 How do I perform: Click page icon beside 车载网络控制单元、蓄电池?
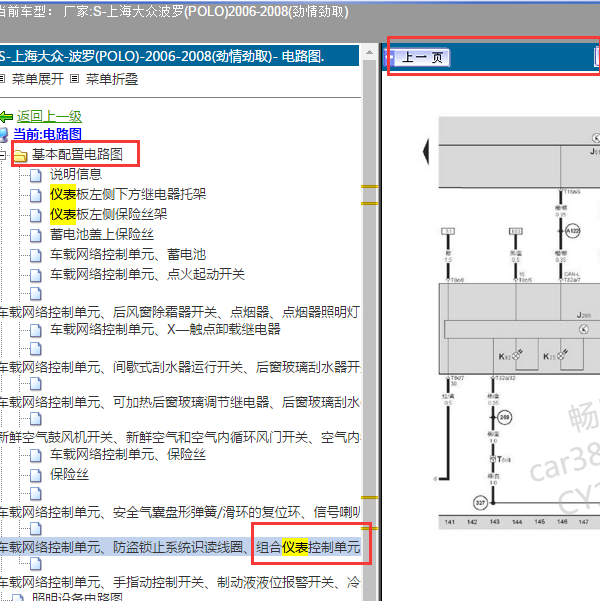(x=36, y=255)
